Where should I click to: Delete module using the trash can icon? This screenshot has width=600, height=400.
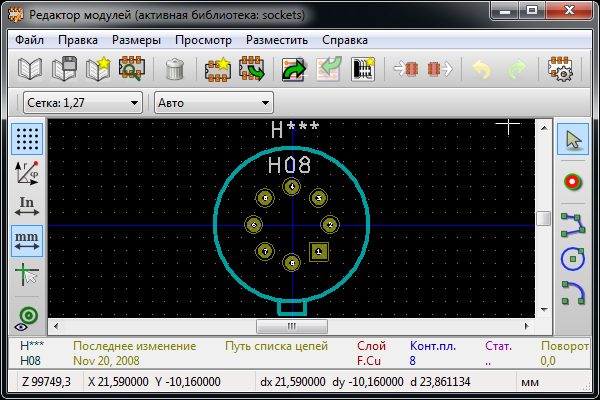point(174,69)
